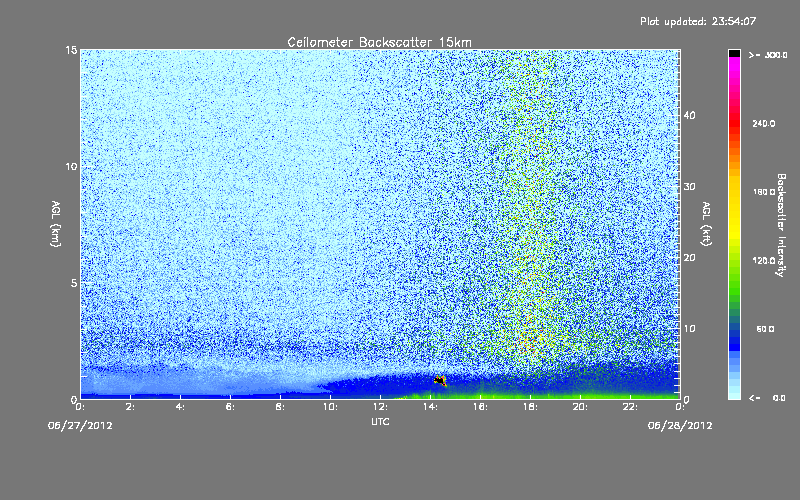
Task: Click the 30 kft tick label
Action: pyautogui.click(x=689, y=186)
